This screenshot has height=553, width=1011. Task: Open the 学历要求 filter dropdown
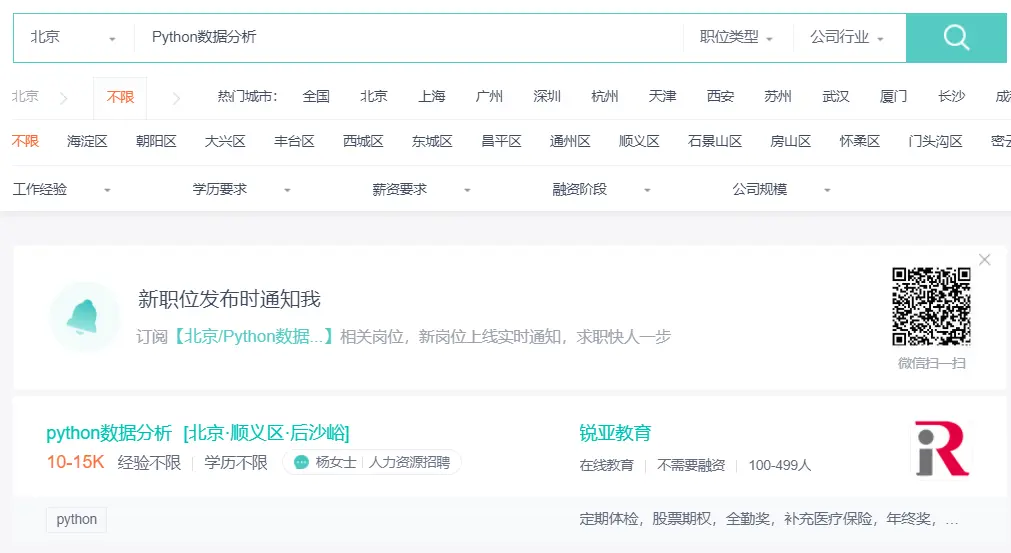pyautogui.click(x=242, y=189)
